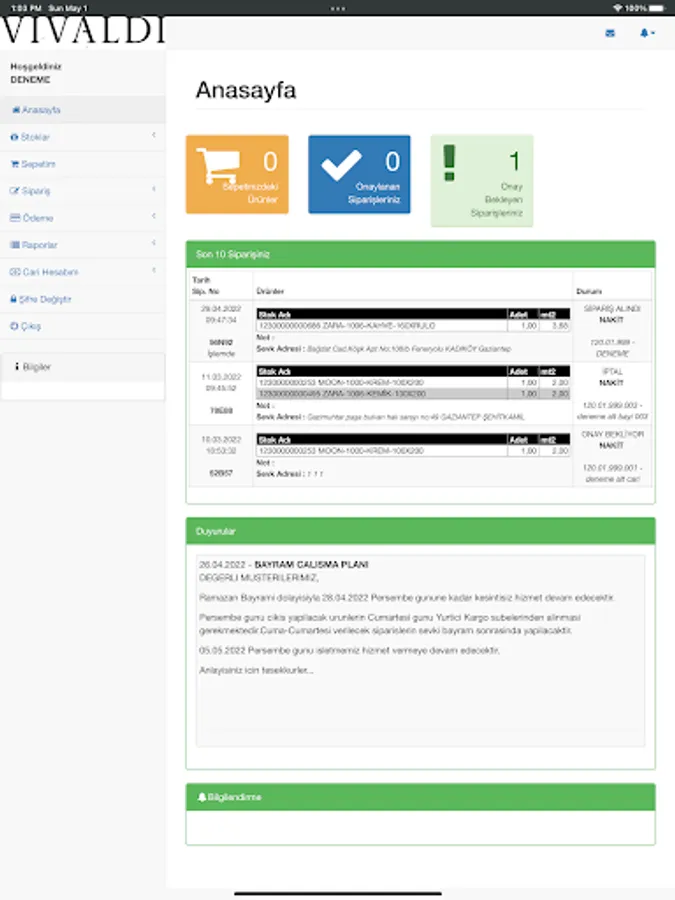Open Sepetim in the sidebar
Screen dimensions: 675x900
click(x=83, y=164)
